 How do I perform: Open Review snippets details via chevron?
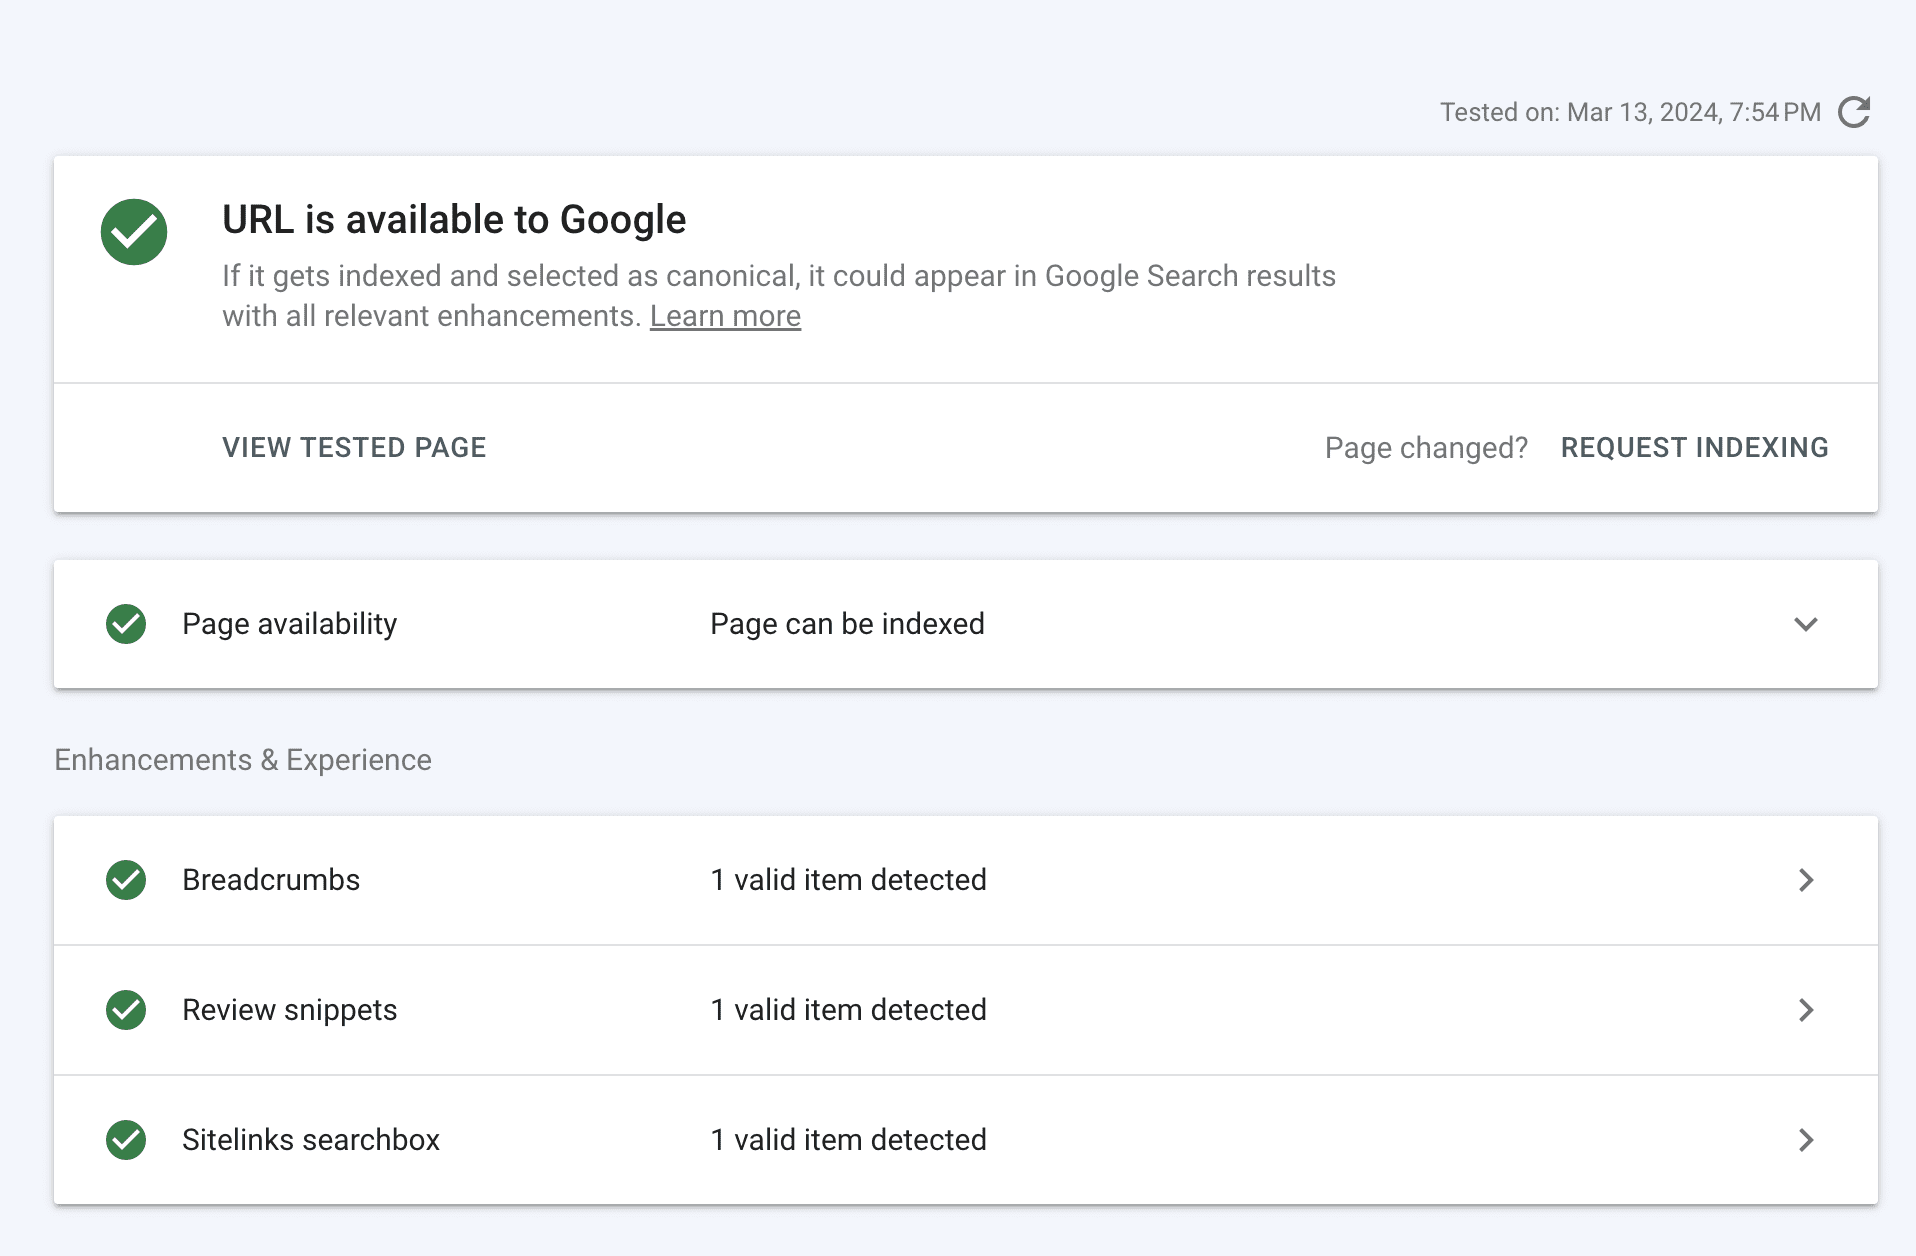(x=1805, y=1010)
